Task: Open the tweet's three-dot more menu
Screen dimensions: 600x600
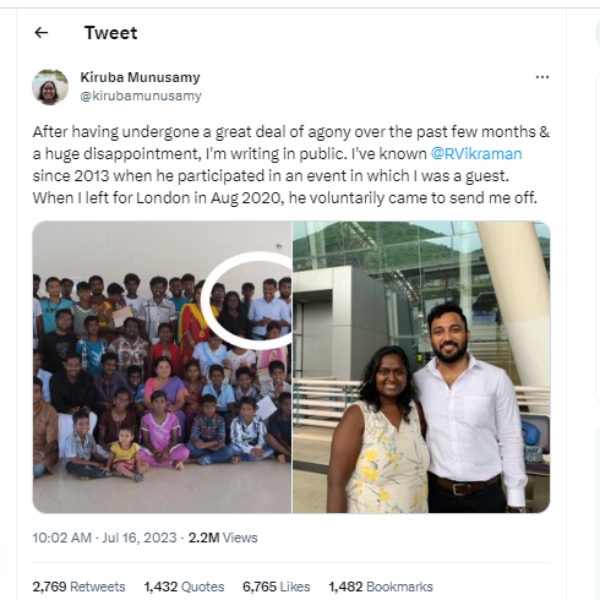Action: 542,77
